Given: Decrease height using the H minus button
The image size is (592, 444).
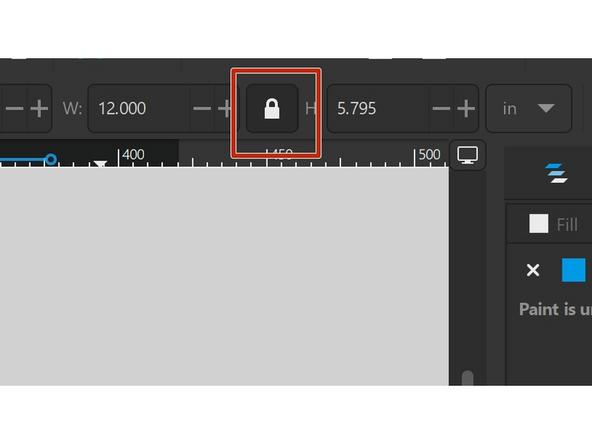Looking at the screenshot, I should 441,109.
